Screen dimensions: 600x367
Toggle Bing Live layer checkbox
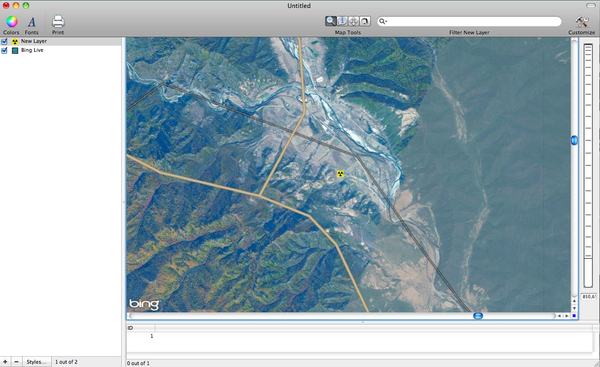click(4, 51)
